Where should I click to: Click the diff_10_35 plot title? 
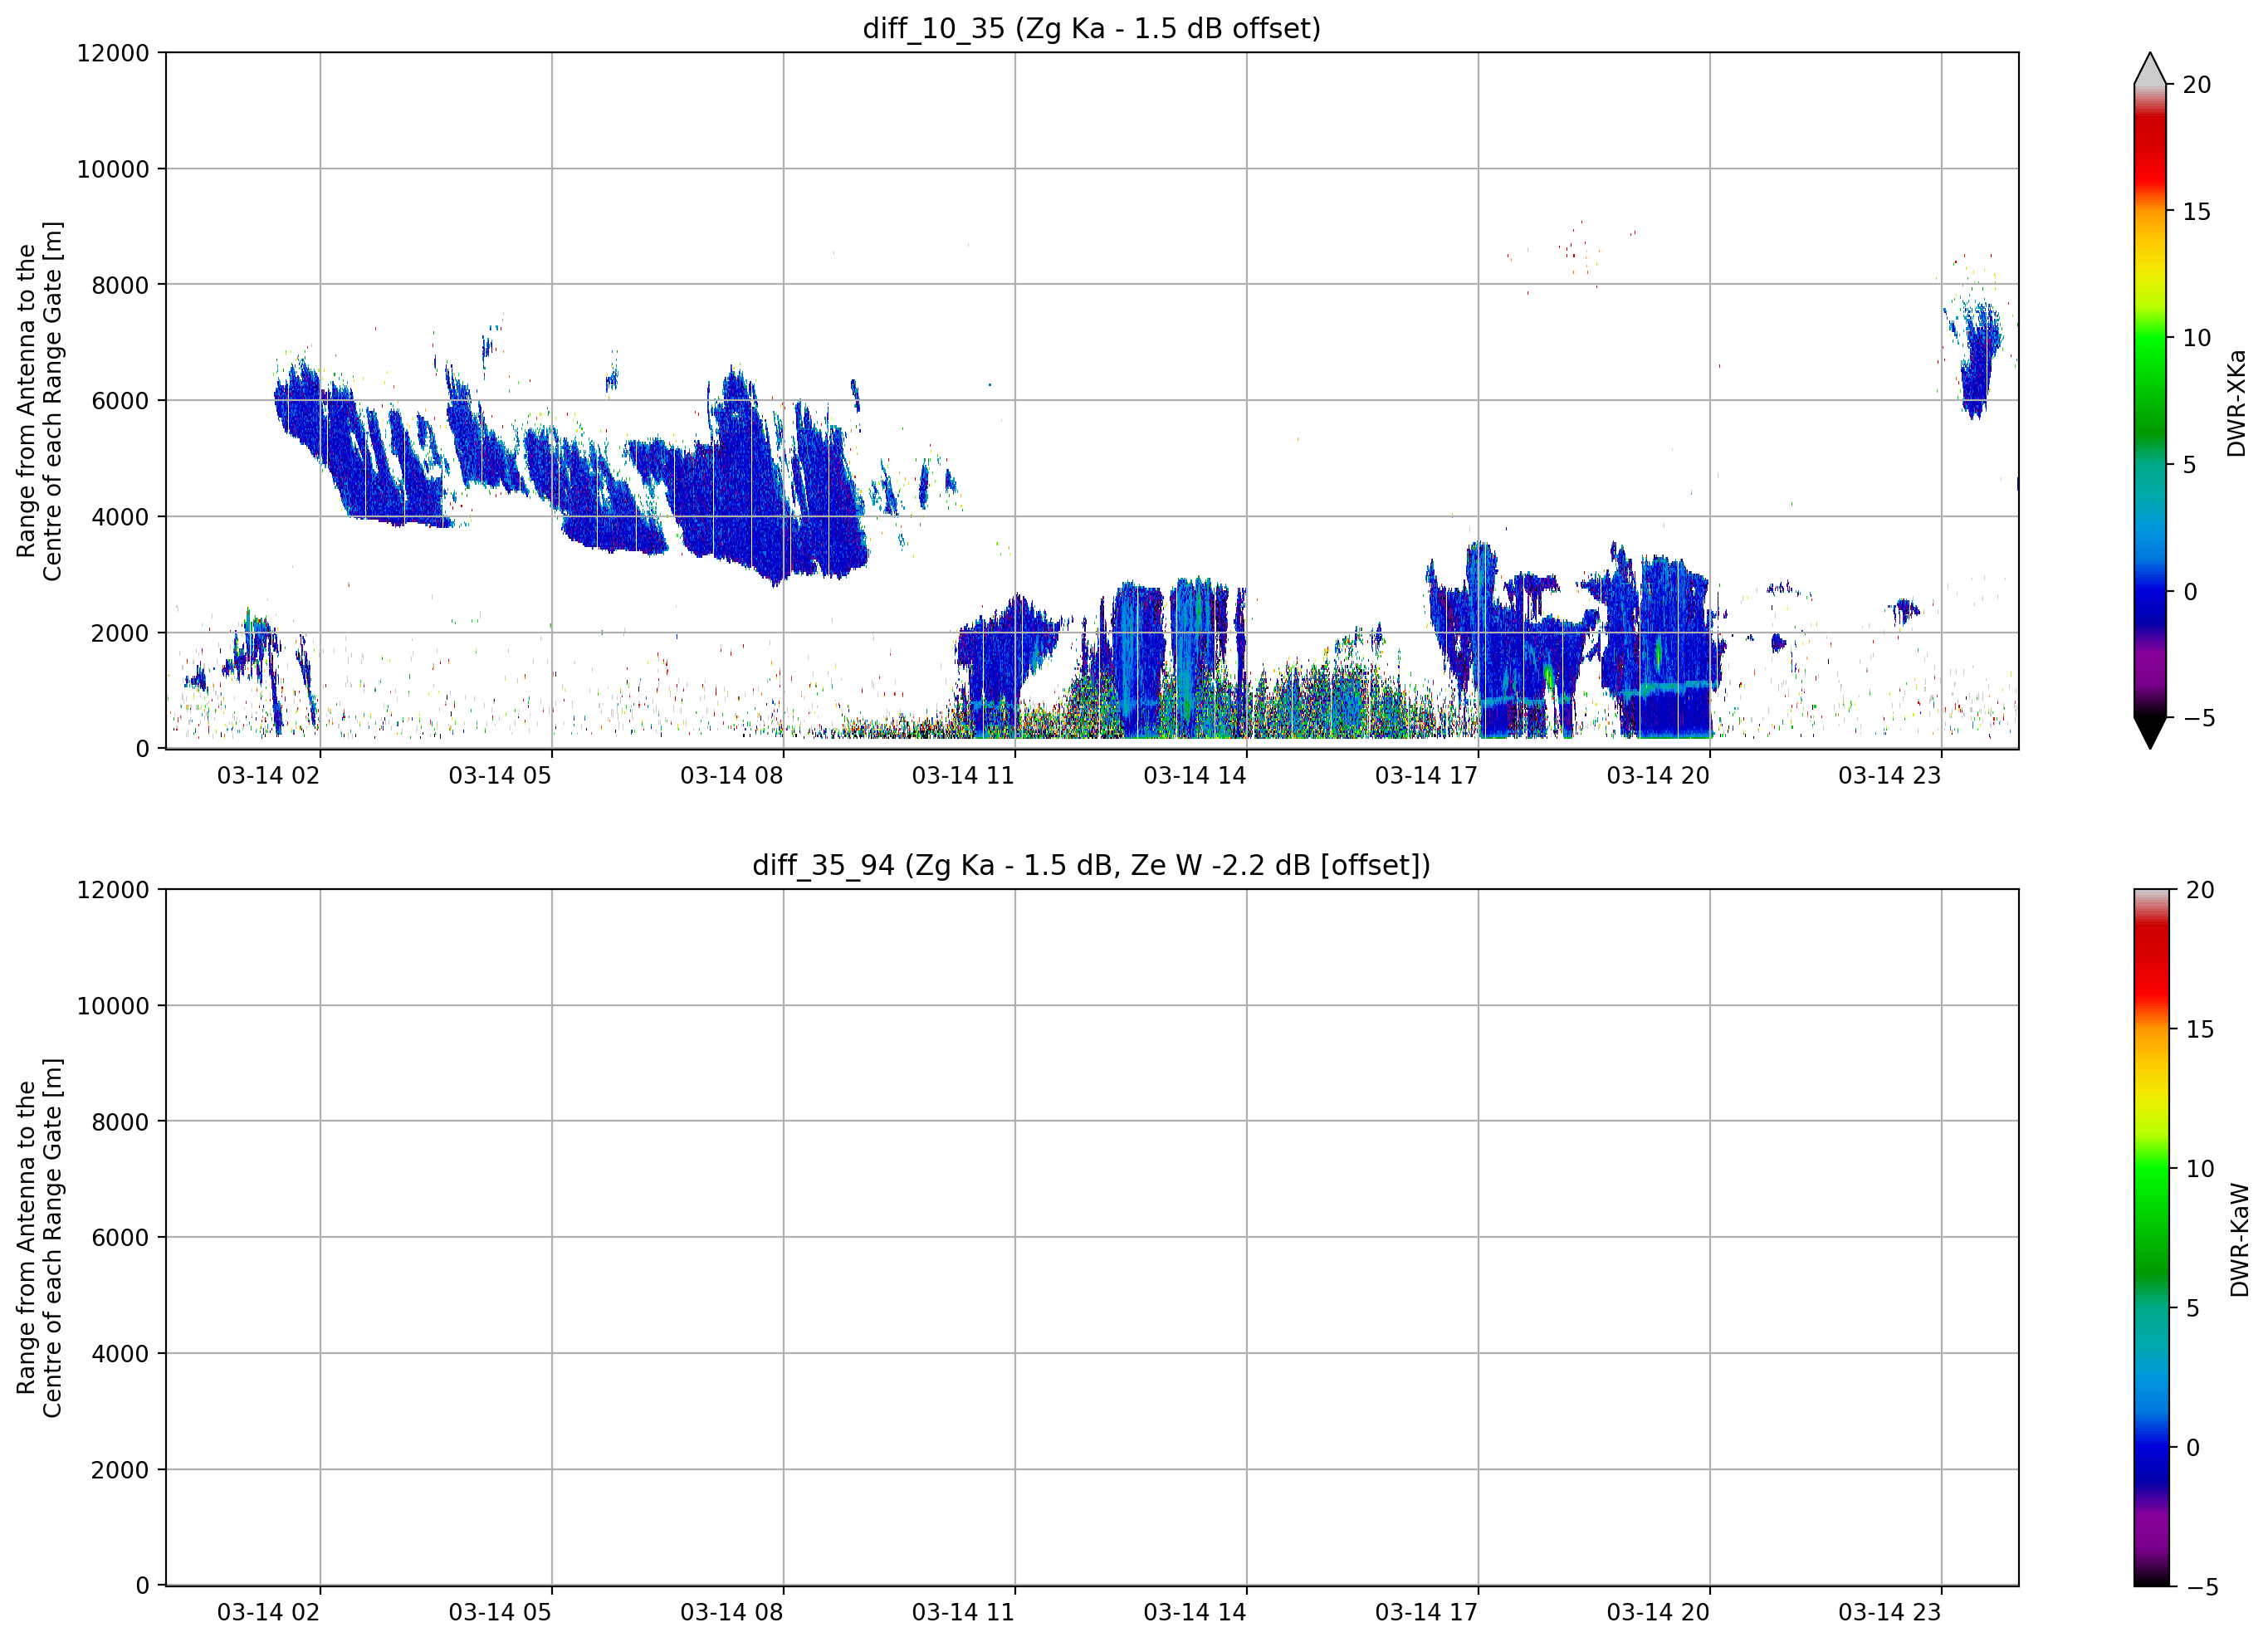click(1091, 28)
